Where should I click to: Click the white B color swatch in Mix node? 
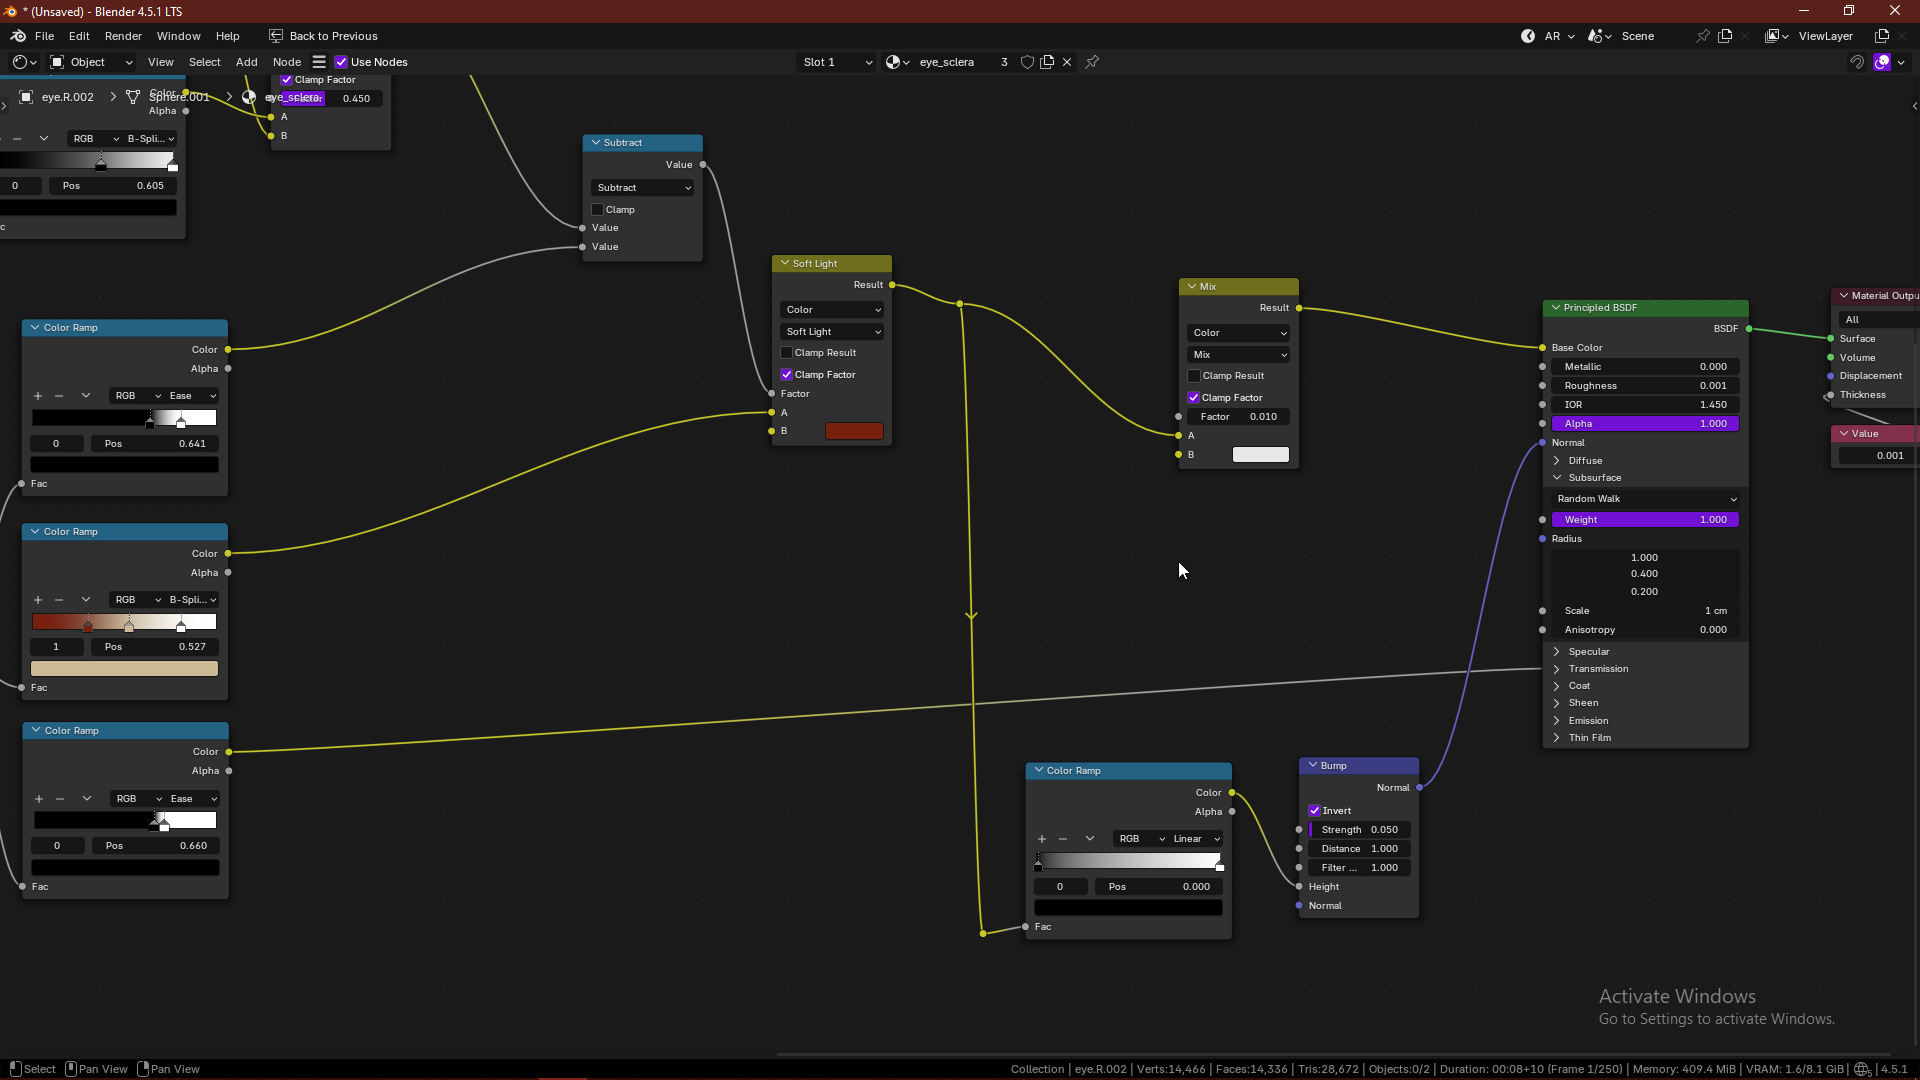coord(1261,455)
